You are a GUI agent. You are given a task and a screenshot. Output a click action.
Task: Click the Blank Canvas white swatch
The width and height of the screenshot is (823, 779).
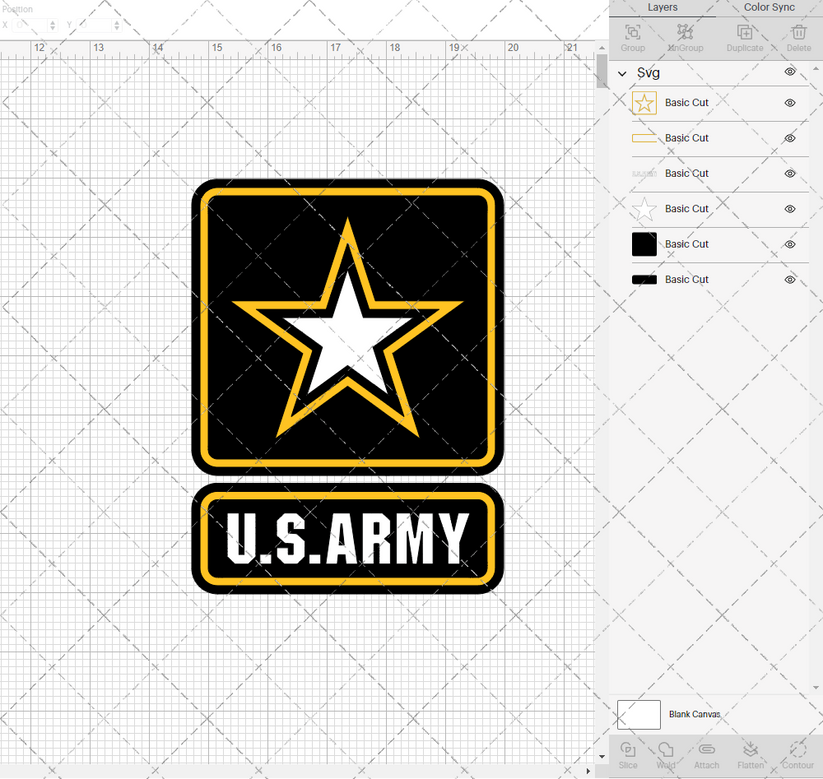640,714
